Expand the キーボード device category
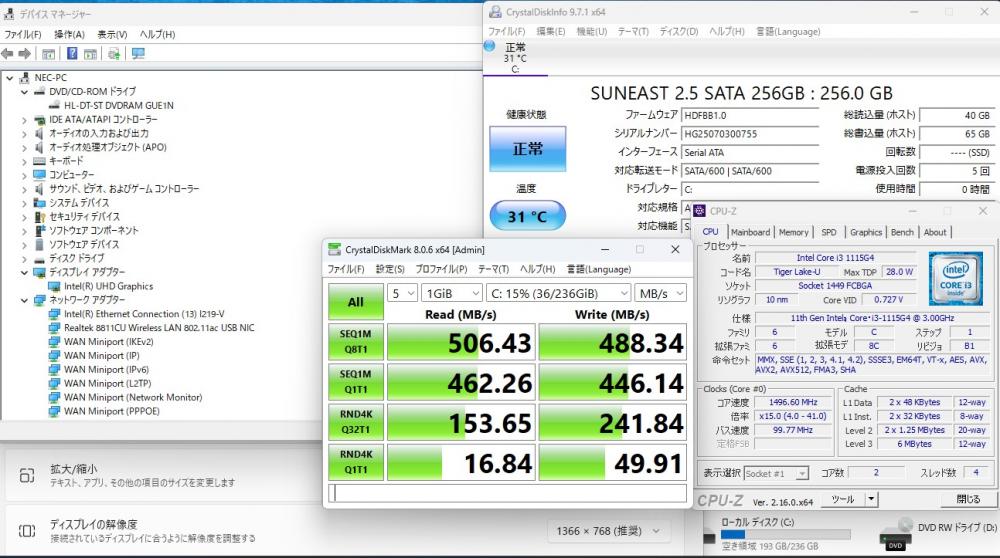This screenshot has width=1000, height=558. point(25,161)
